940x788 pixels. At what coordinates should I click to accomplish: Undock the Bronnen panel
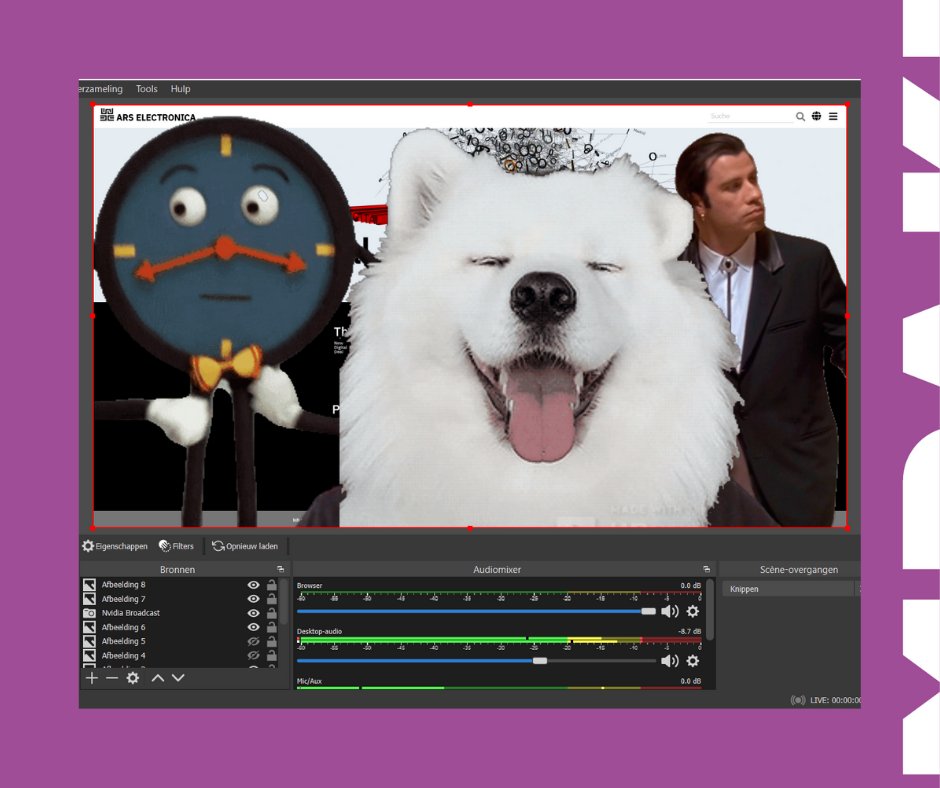click(x=280, y=569)
